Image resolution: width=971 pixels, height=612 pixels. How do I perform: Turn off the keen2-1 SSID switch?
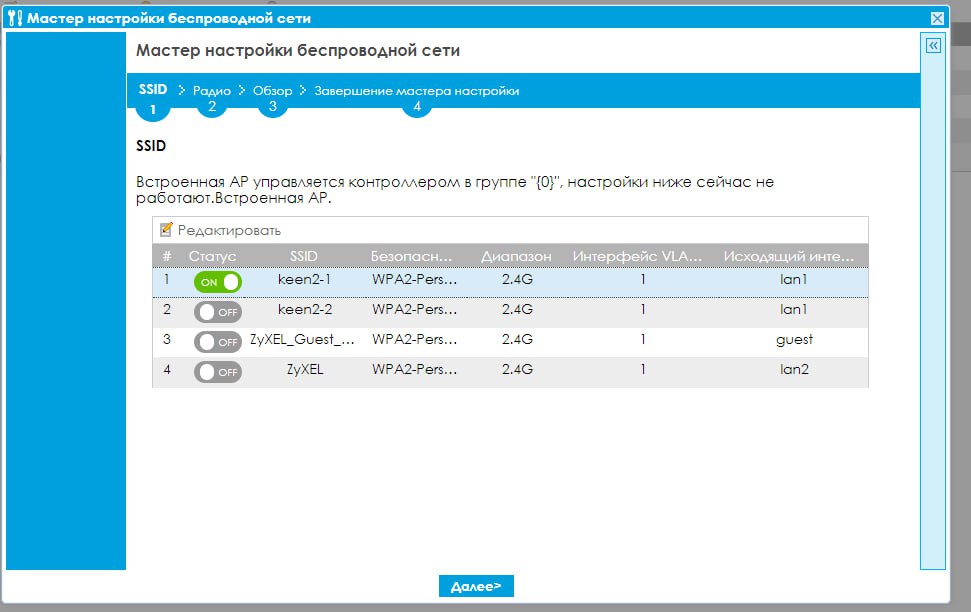coord(217,282)
